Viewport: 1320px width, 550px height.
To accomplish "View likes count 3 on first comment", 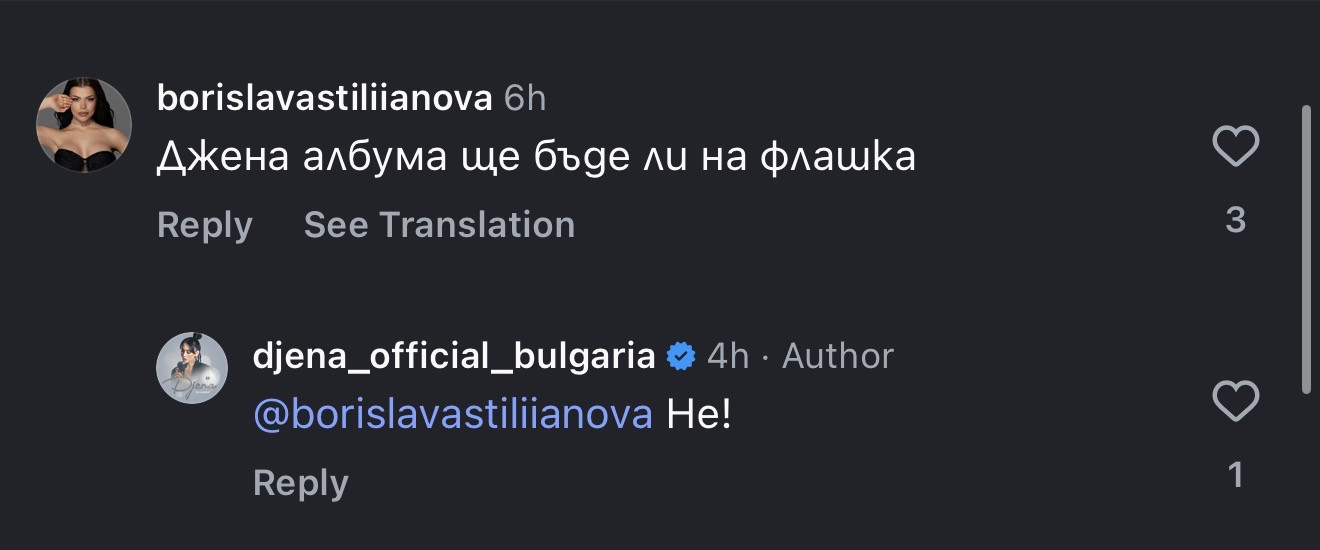I will (x=1235, y=220).
